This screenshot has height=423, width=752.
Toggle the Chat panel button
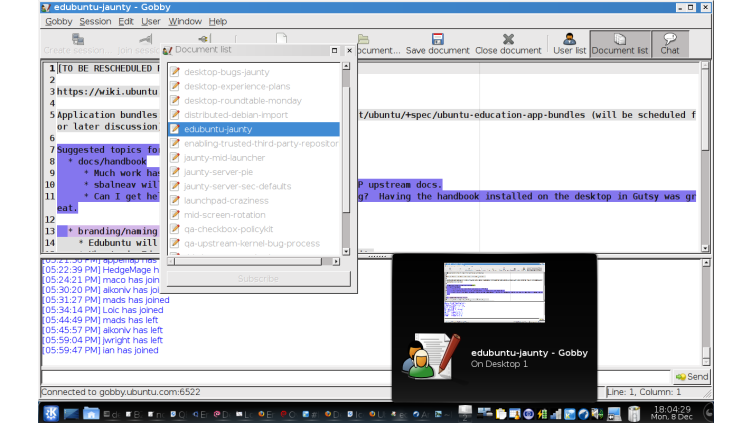670,44
